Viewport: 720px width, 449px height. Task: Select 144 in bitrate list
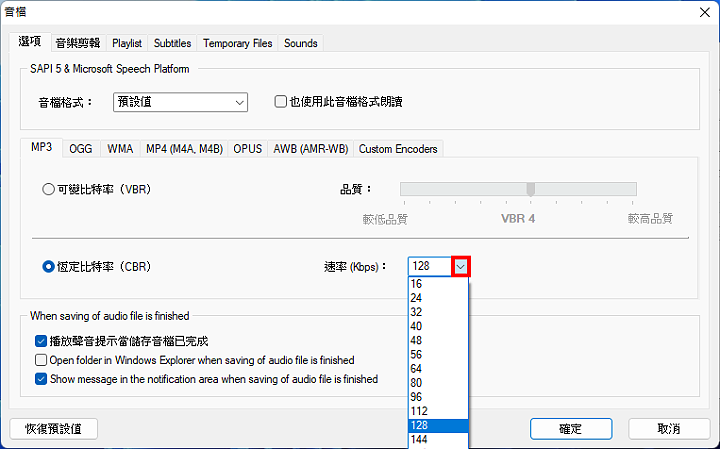pyautogui.click(x=438, y=440)
